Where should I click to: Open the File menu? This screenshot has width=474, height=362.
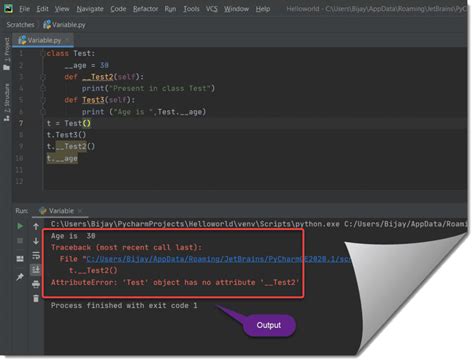24,9
